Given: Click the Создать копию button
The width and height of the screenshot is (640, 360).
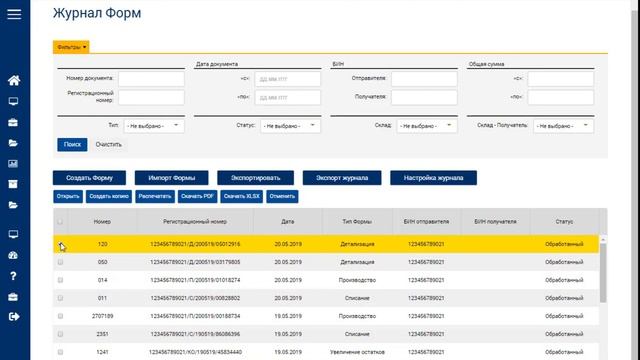Looking at the screenshot, I should pos(109,196).
